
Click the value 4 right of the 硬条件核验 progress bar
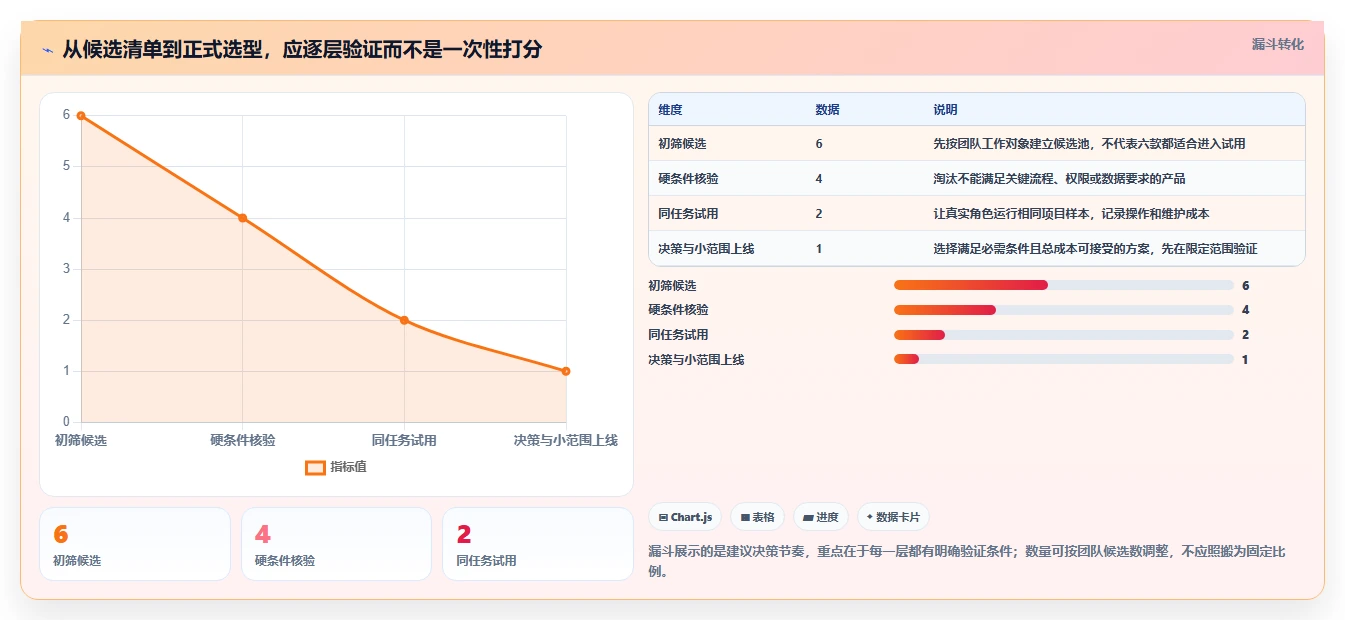[1245, 310]
